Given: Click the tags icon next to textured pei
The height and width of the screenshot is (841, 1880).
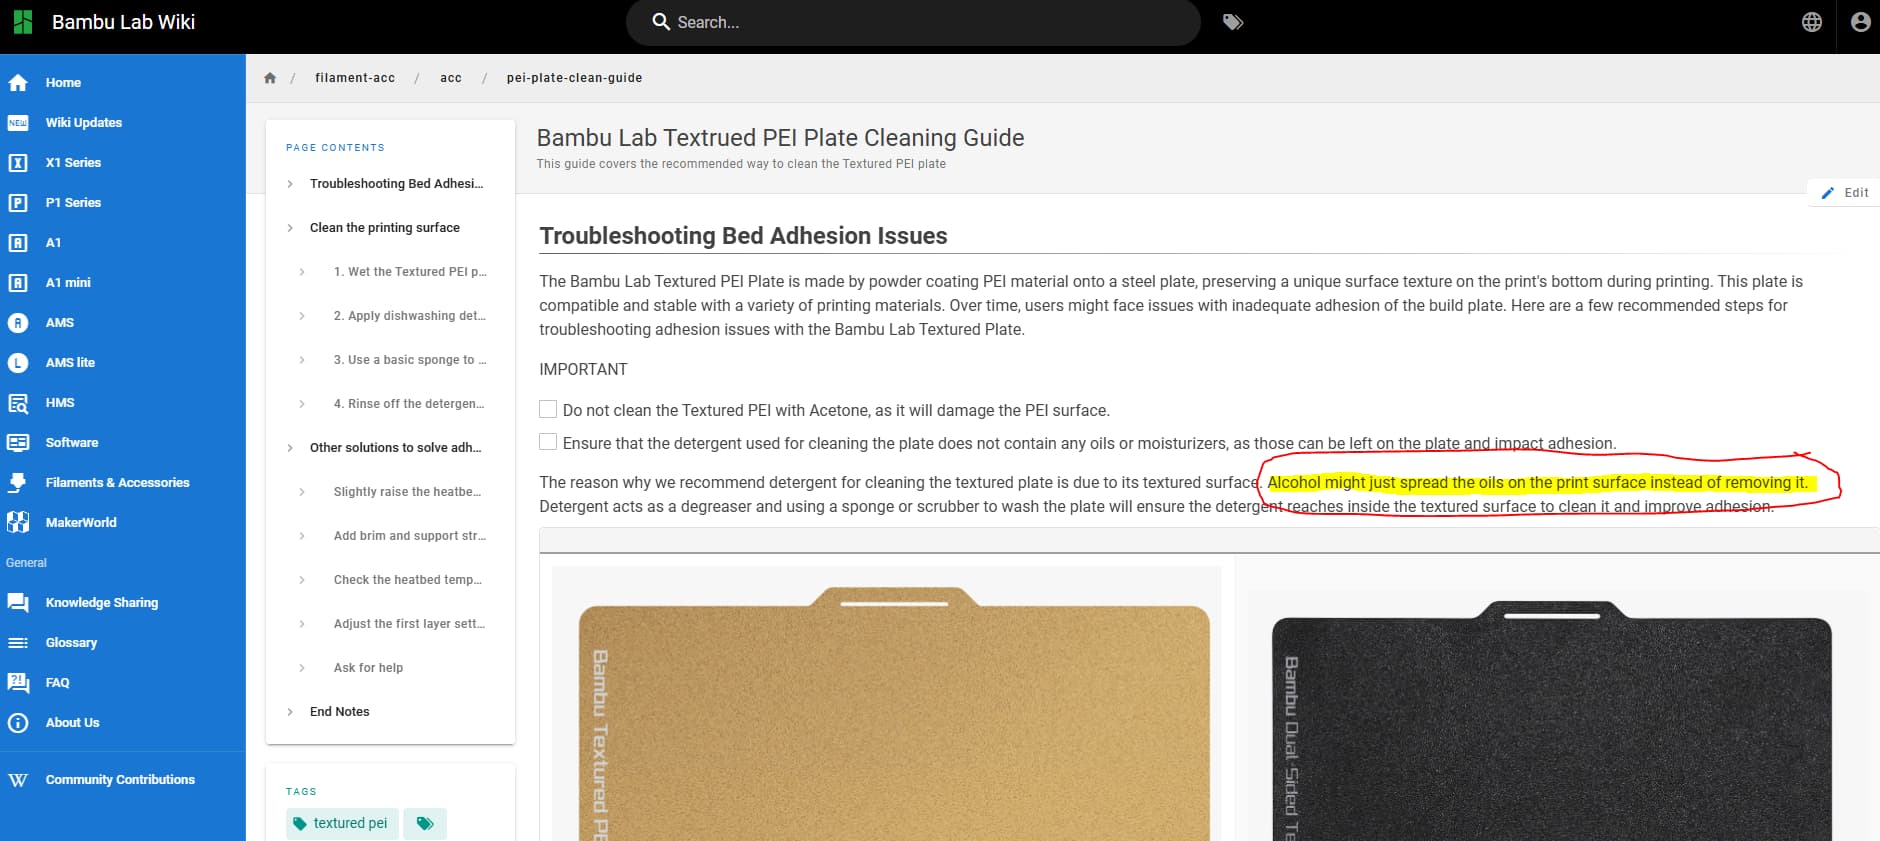Looking at the screenshot, I should tap(425, 824).
